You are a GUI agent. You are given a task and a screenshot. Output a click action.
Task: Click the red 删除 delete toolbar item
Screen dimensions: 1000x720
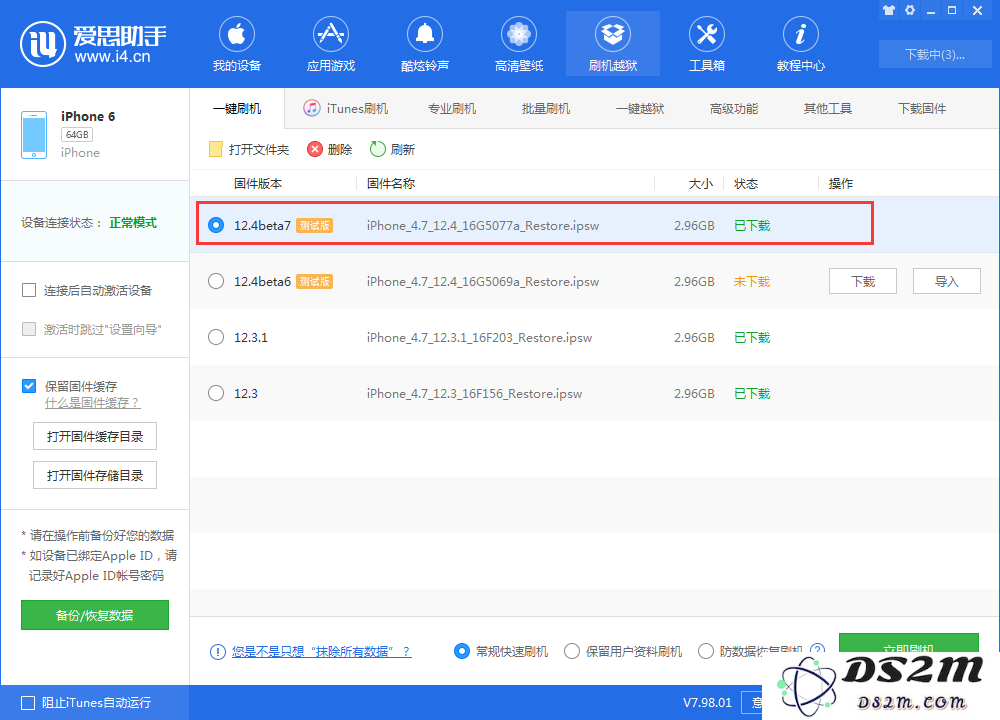point(330,149)
